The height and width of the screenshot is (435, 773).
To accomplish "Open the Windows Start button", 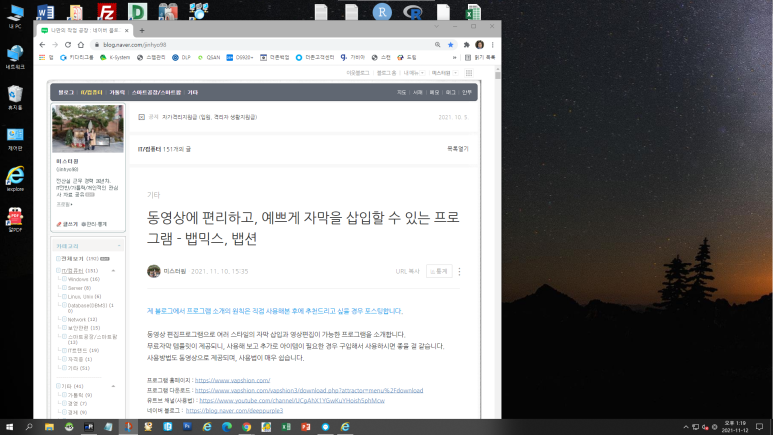I will click(9, 427).
